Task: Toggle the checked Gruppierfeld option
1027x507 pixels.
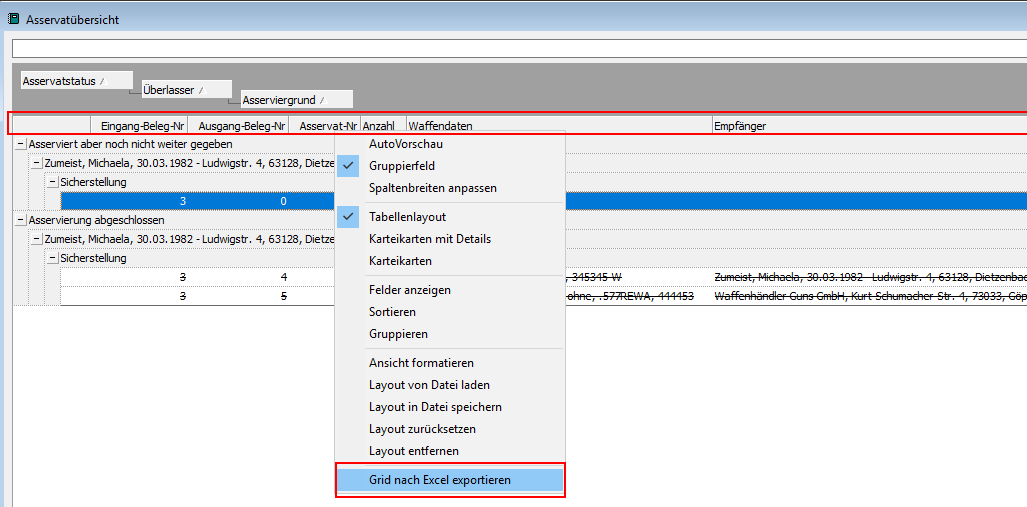Action: 402,166
